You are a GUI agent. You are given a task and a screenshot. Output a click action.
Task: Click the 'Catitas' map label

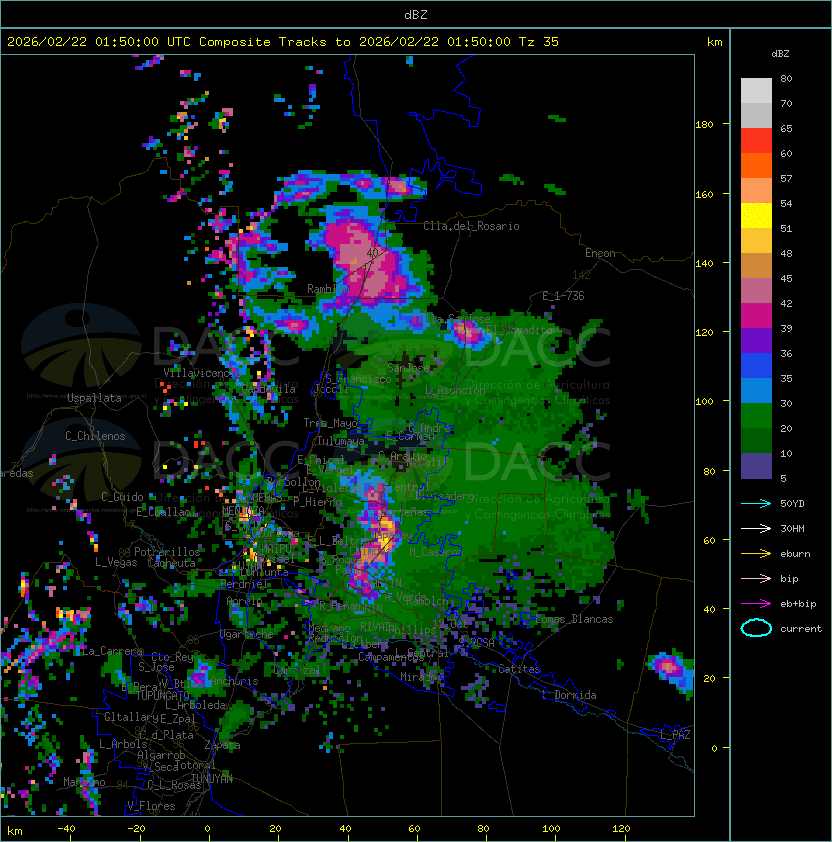519,669
